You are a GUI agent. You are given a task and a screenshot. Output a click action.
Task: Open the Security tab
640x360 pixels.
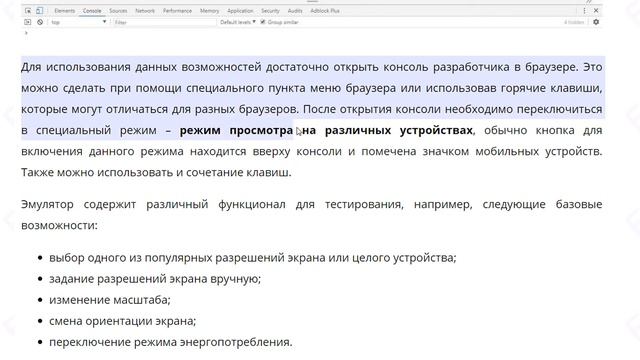270,11
